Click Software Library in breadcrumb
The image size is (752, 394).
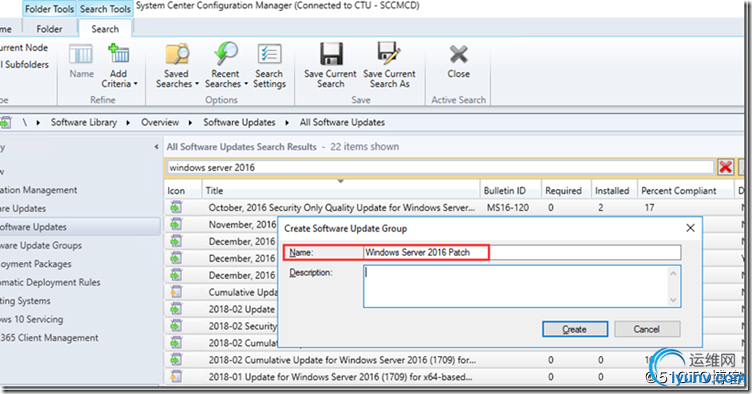[x=84, y=122]
